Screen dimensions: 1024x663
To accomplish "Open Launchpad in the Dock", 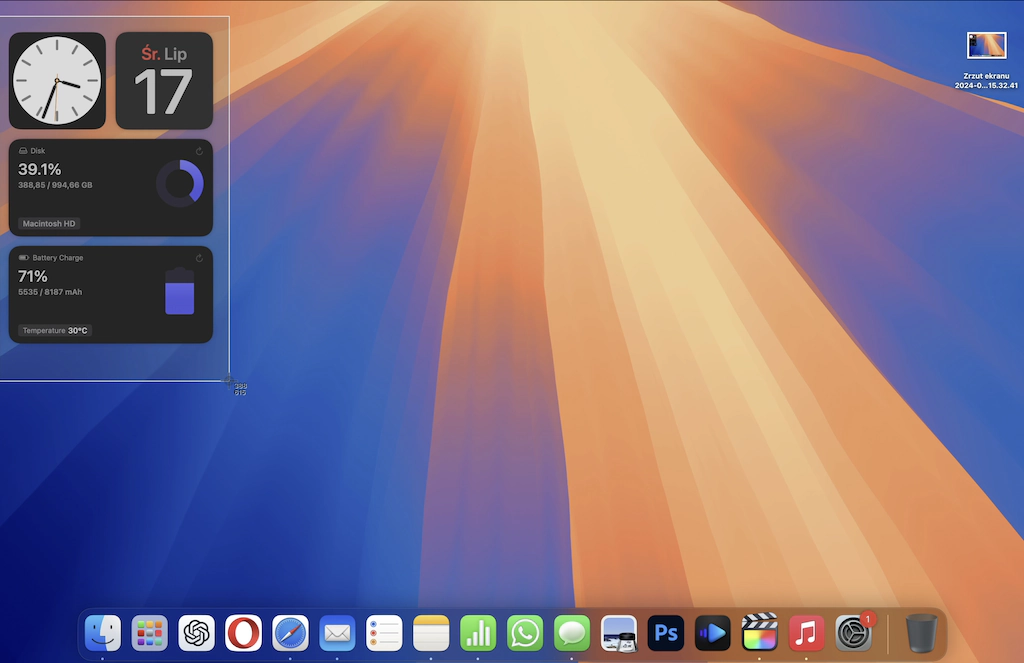I will point(150,633).
